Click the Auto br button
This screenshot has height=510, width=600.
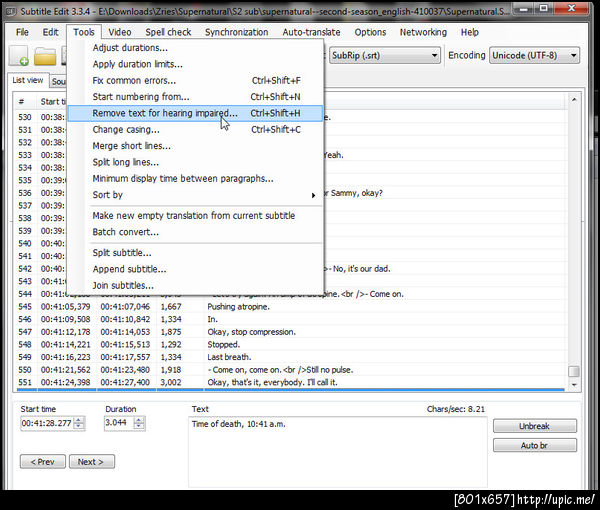click(x=535, y=445)
